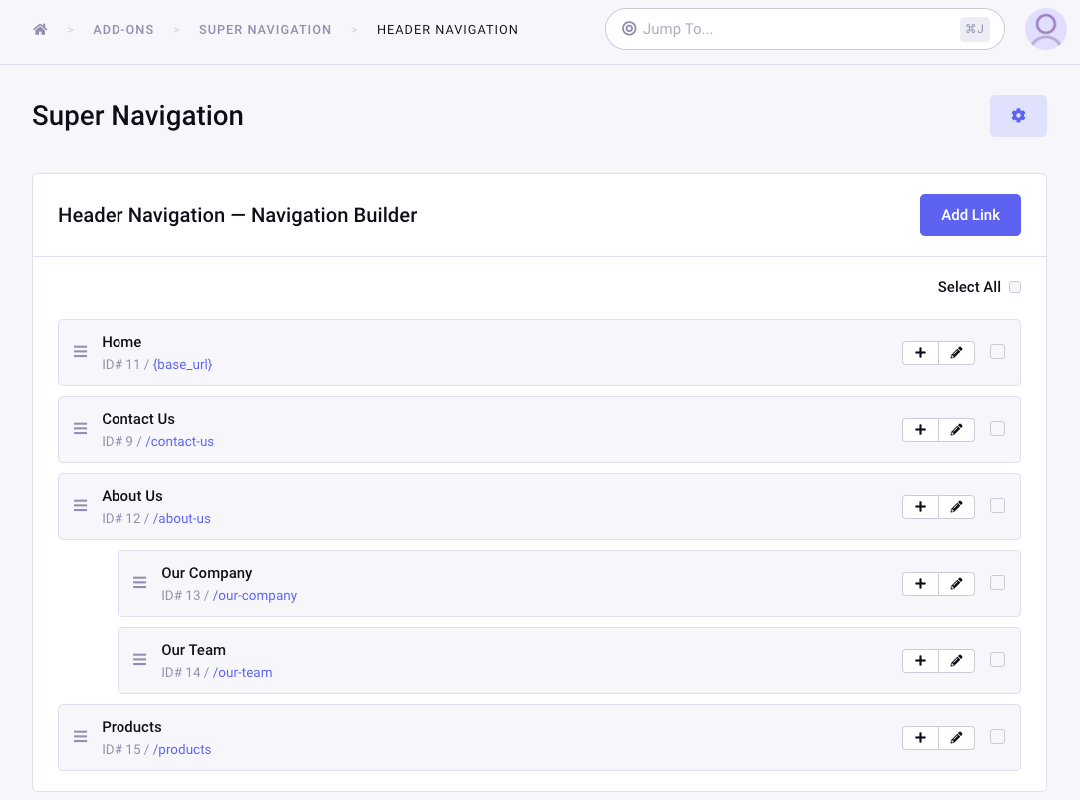The image size is (1080, 800).
Task: Follow the /our-team link
Action: pyautogui.click(x=242, y=673)
